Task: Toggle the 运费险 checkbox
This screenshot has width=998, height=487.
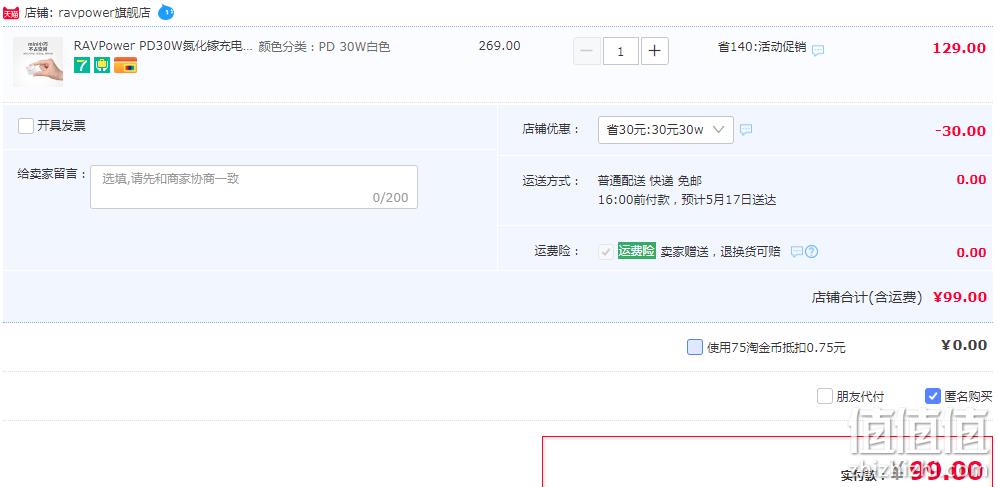Action: click(605, 251)
